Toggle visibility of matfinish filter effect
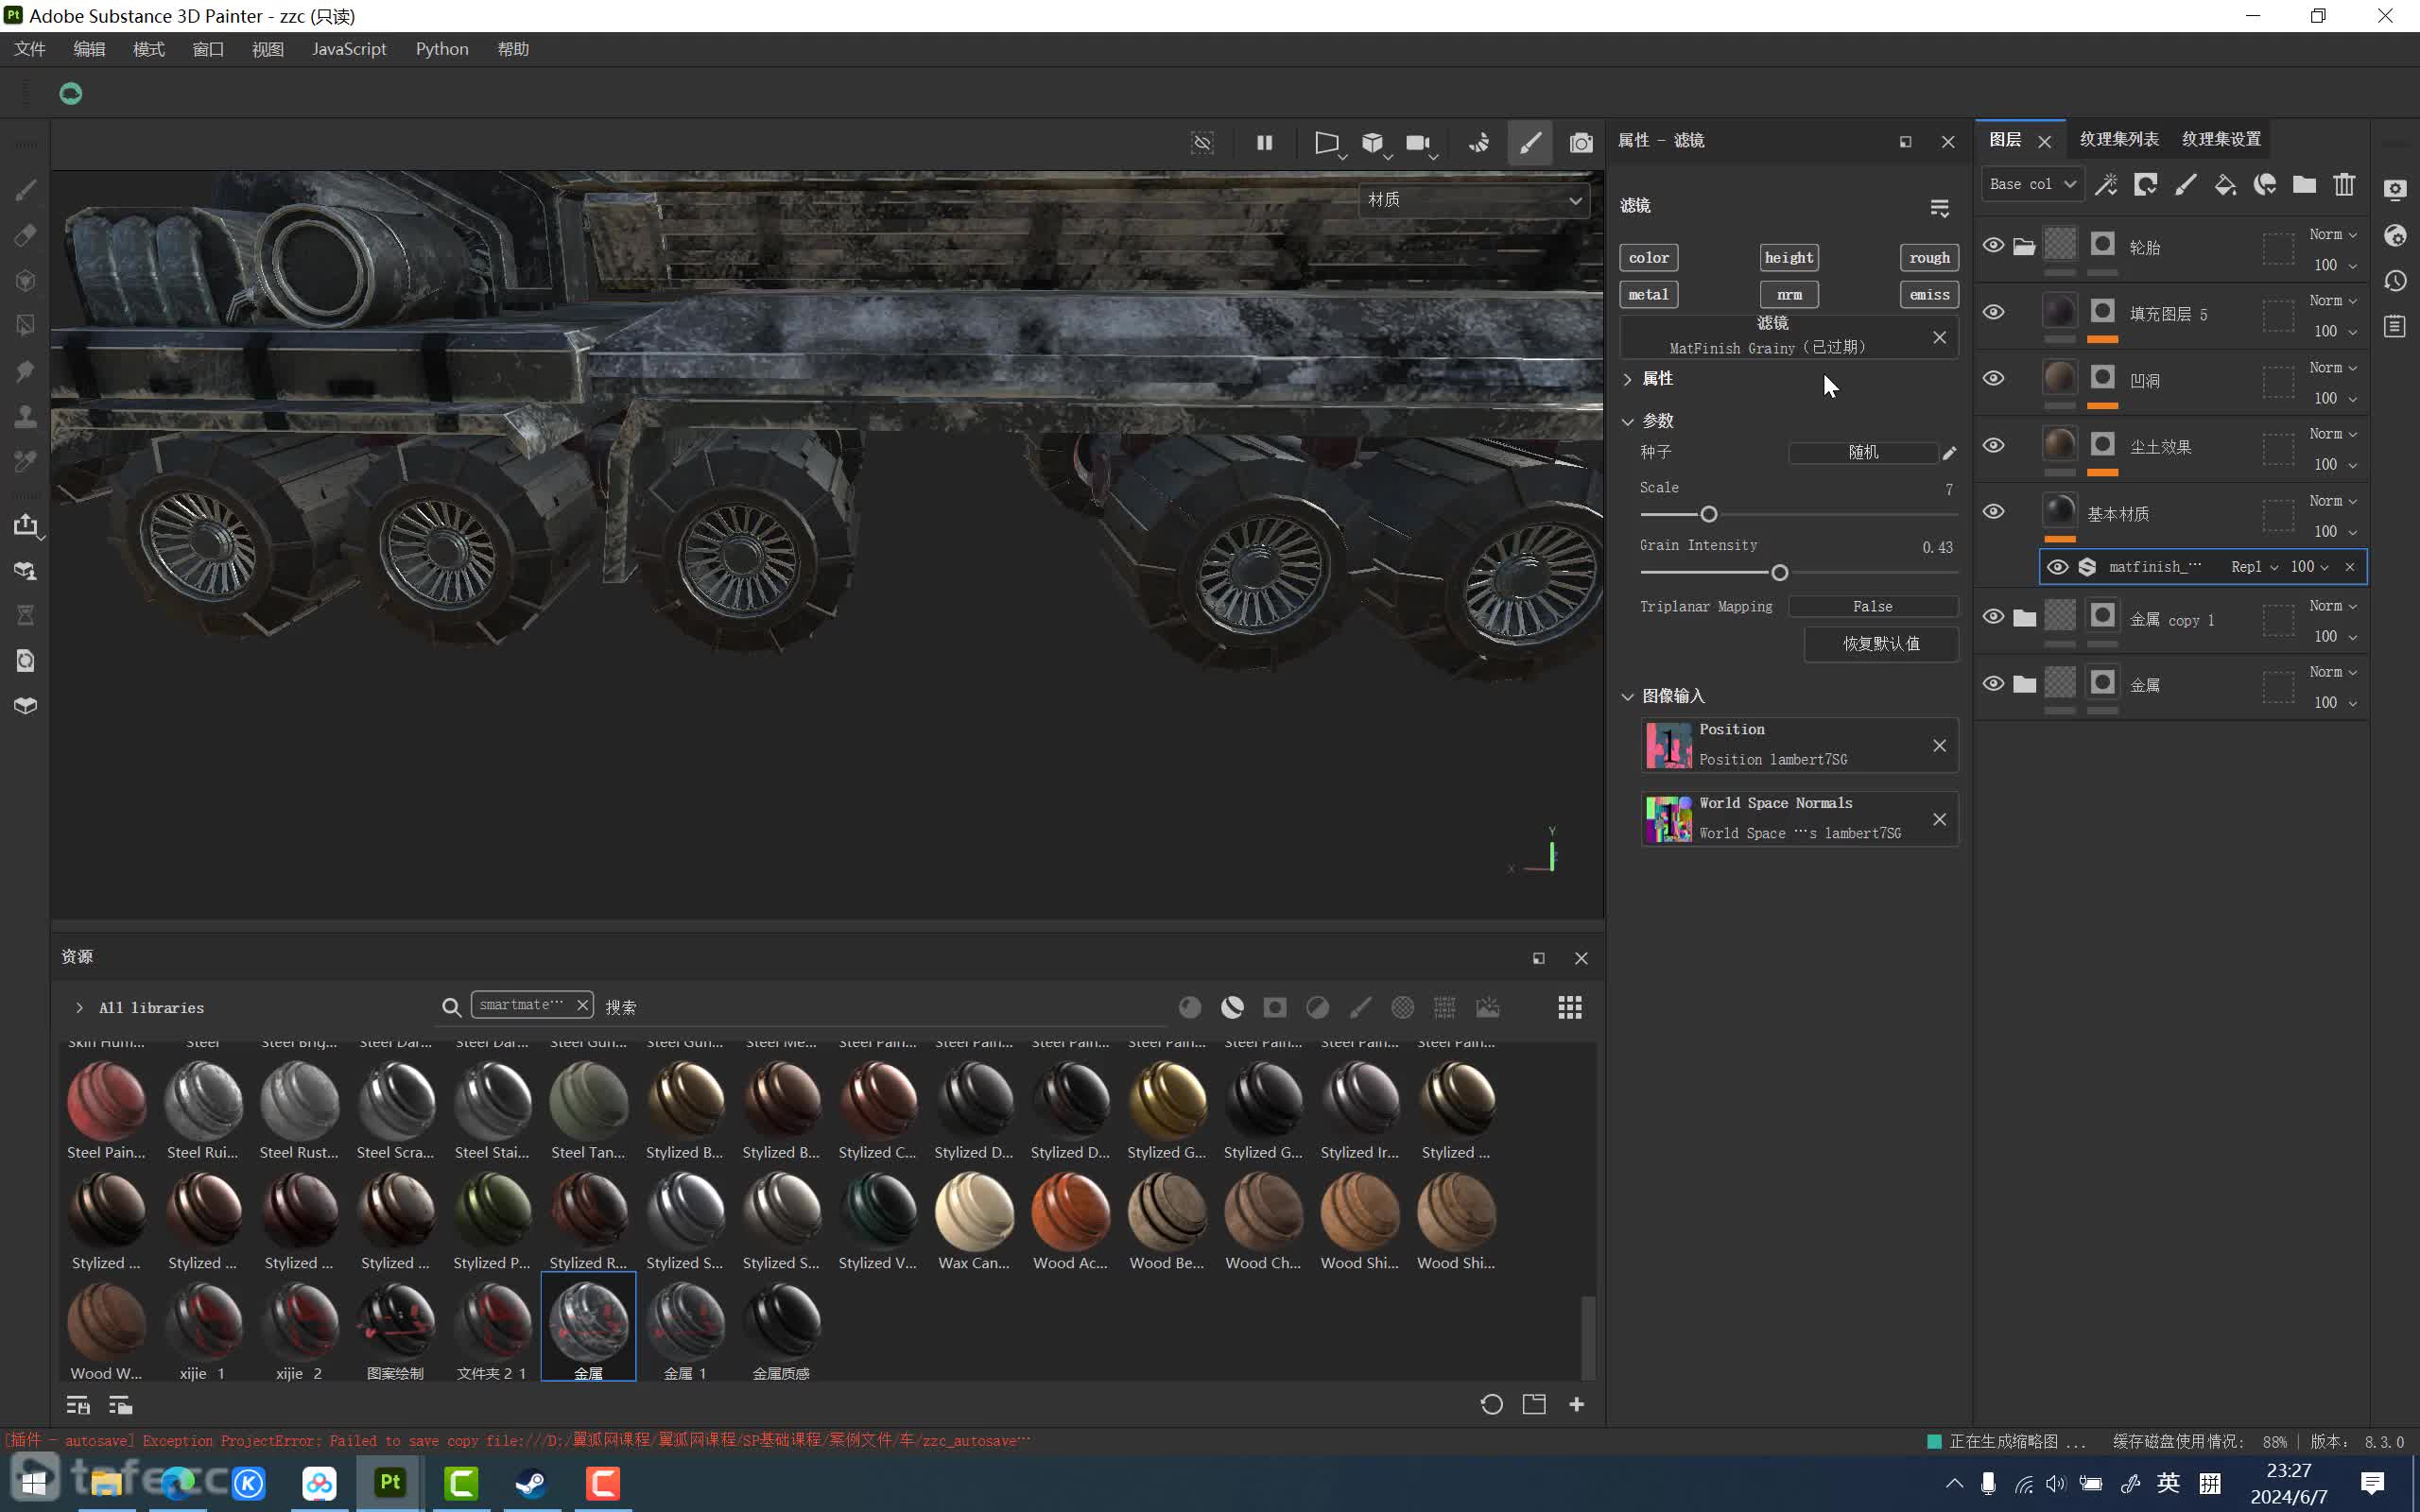 tap(2057, 567)
